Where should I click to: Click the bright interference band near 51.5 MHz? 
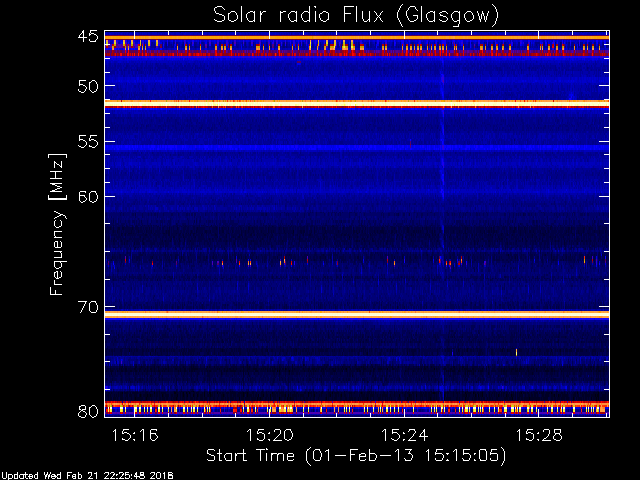point(357,104)
